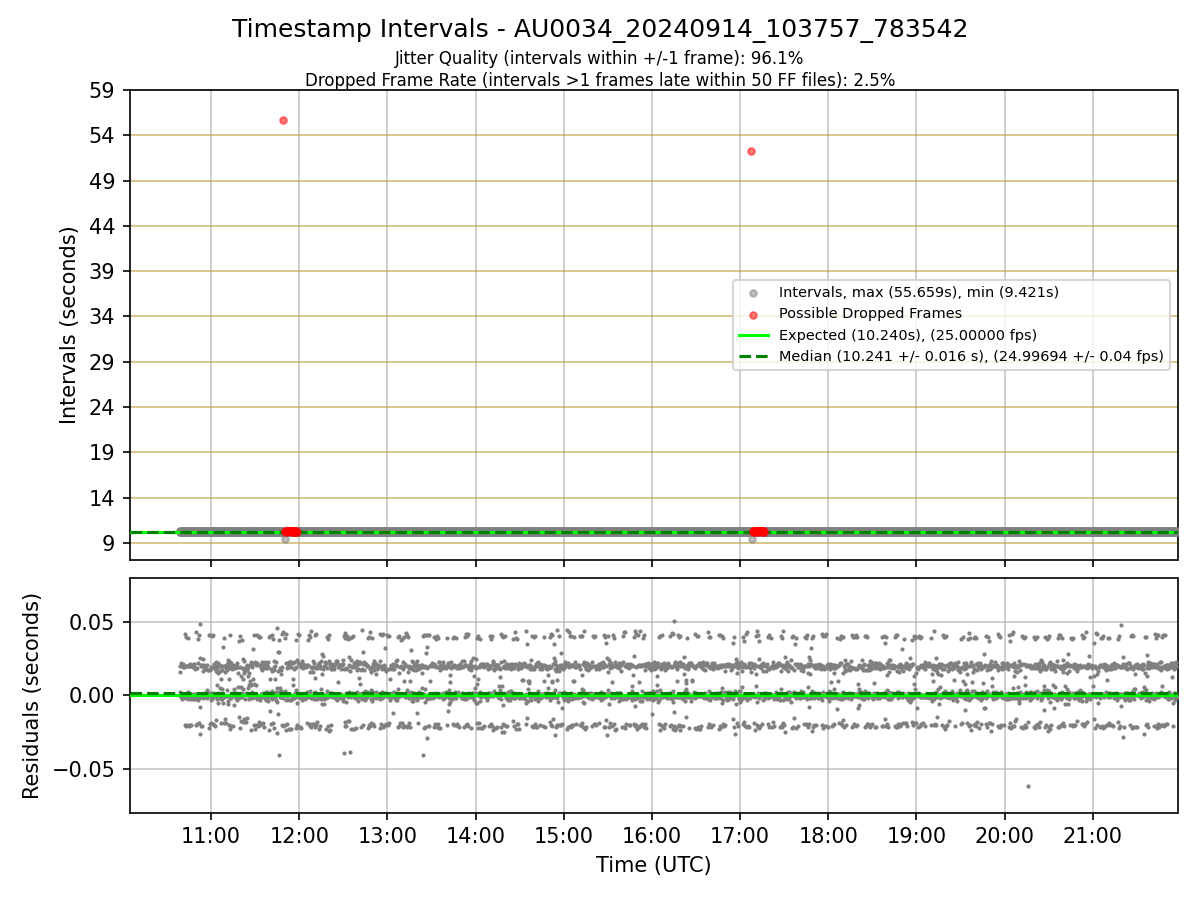Image resolution: width=1200 pixels, height=900 pixels.
Task: Click the 11:00 tick label
Action: click(211, 836)
